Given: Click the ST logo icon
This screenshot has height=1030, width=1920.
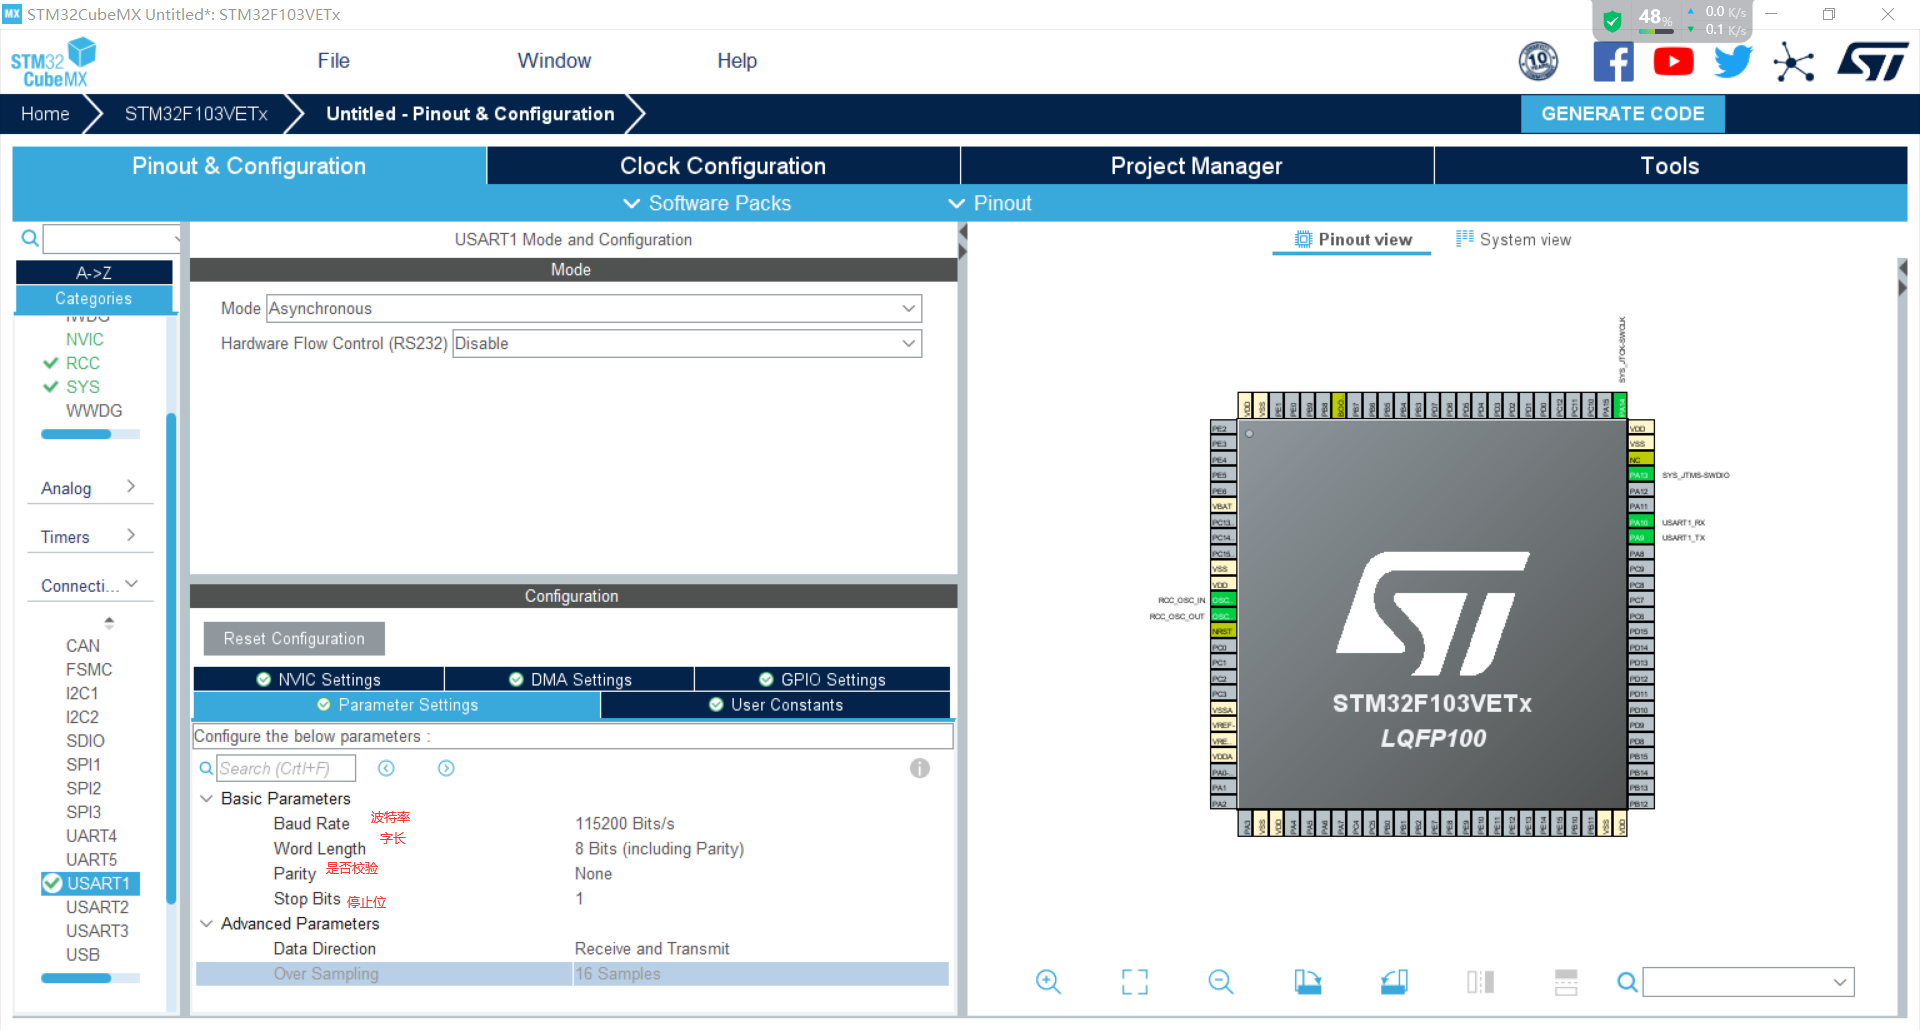Looking at the screenshot, I should pos(1872,62).
